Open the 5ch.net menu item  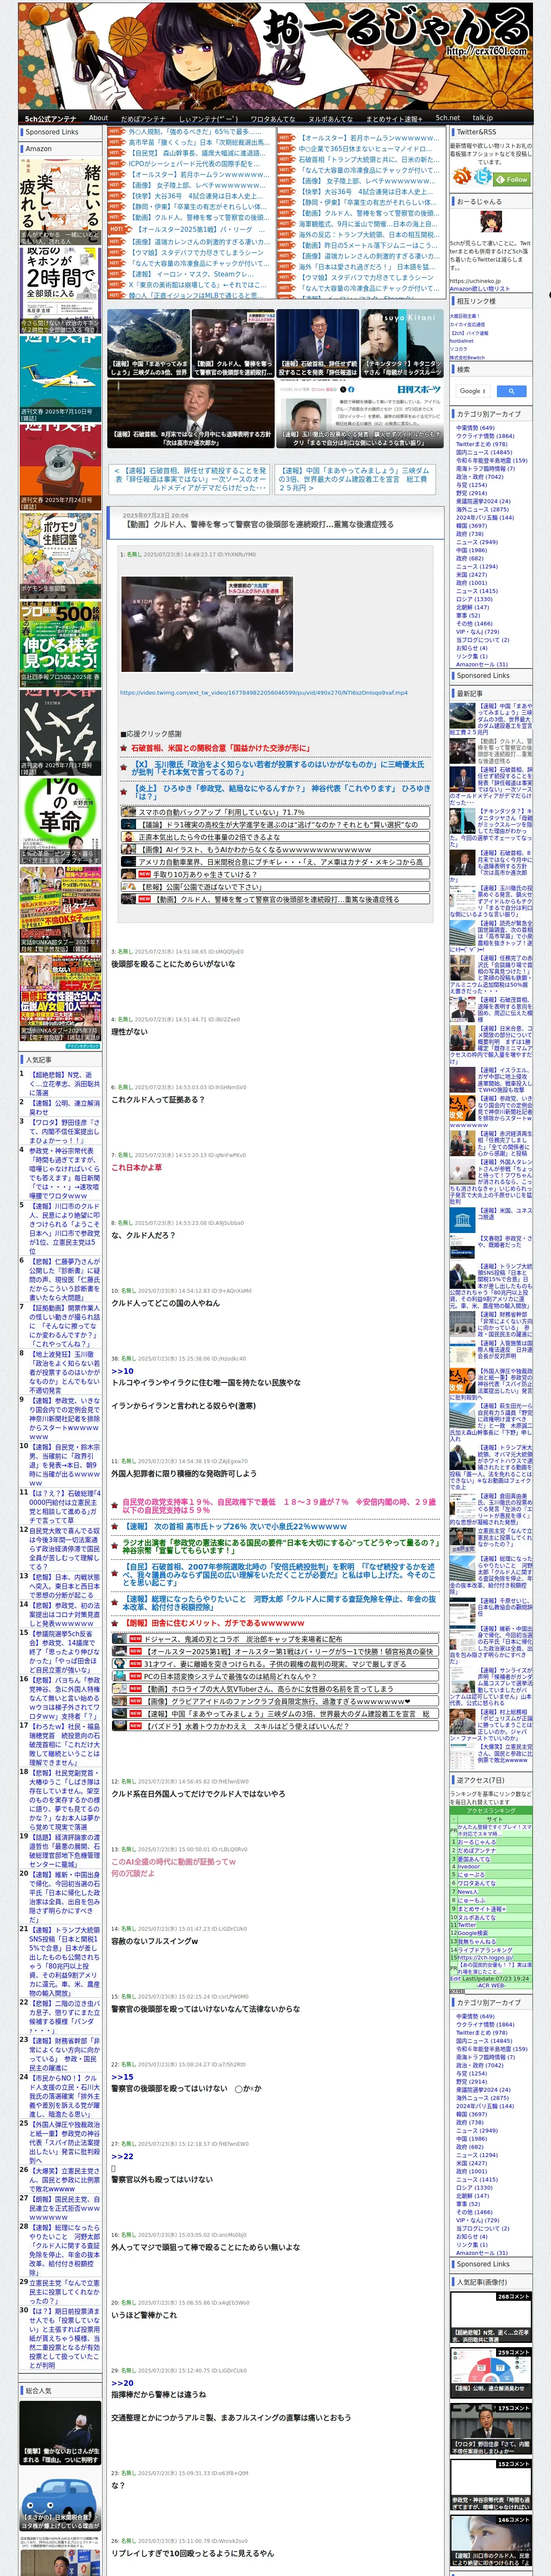(447, 118)
